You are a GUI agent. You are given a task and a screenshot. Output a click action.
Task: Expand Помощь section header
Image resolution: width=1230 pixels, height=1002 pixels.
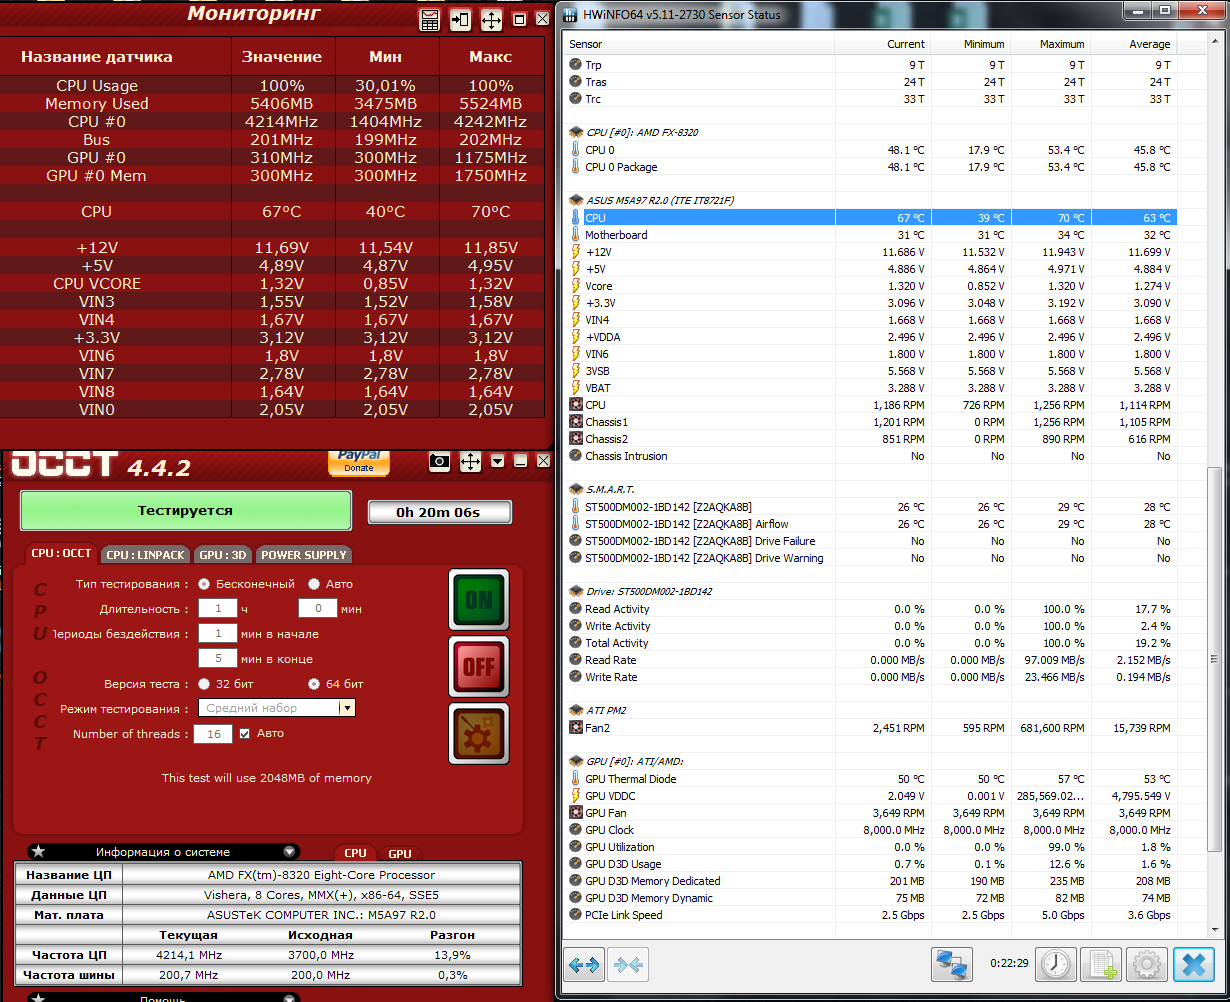pos(163,998)
